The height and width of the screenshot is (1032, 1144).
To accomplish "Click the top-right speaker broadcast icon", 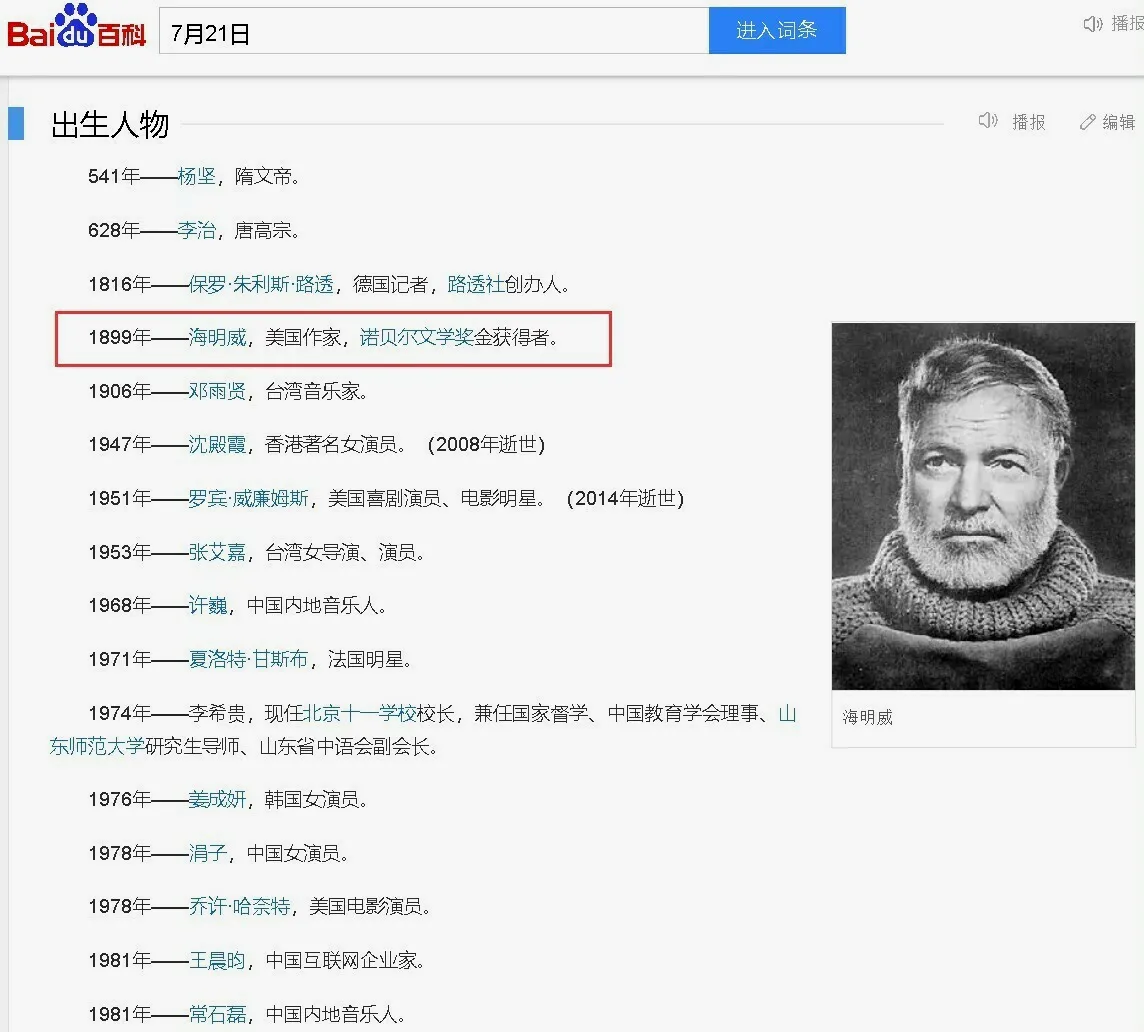I will click(1093, 24).
